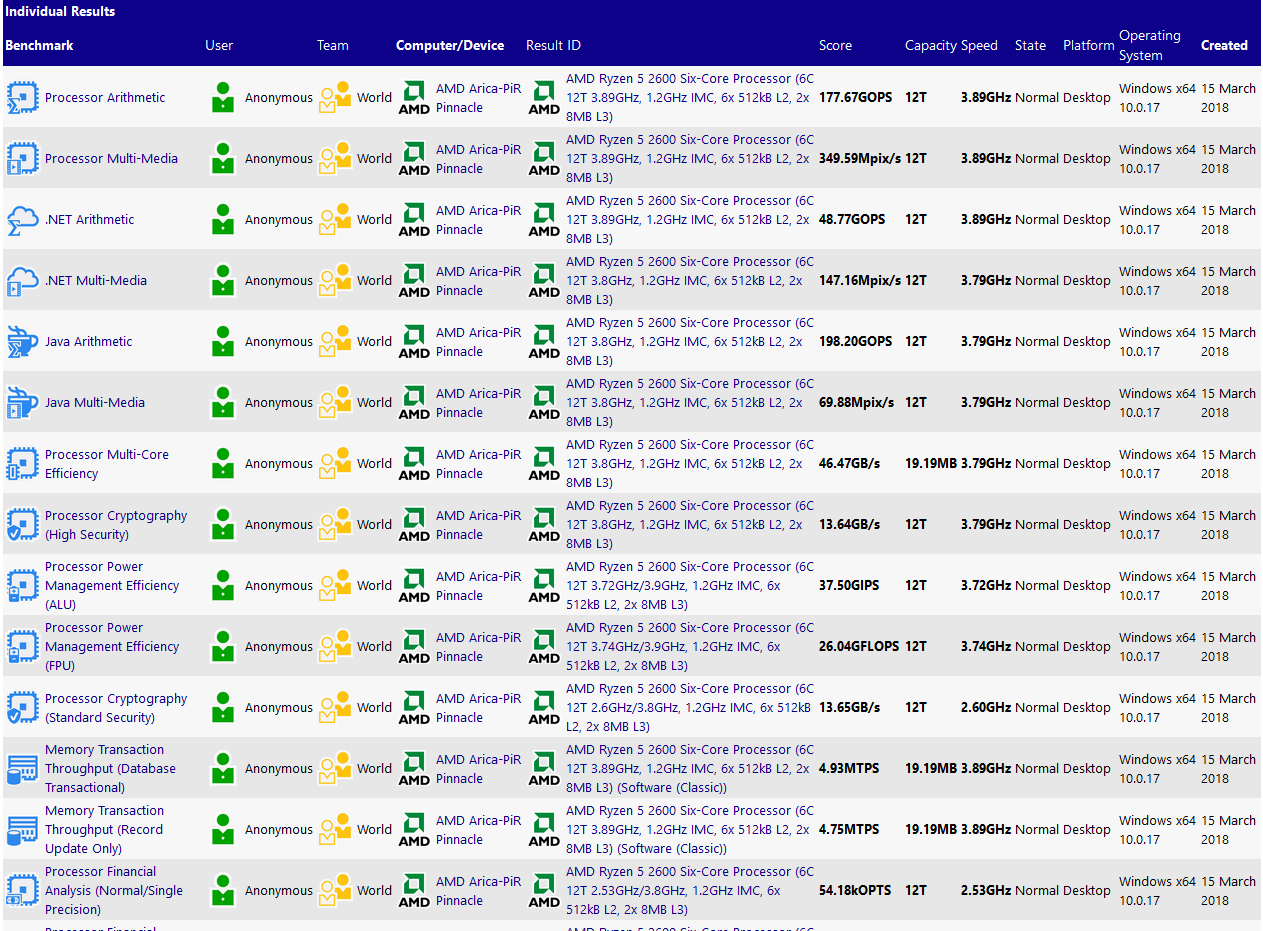Viewport: 1263px width, 931px height.
Task: Click the Processor Financial Analysis row icon
Action: point(22,891)
